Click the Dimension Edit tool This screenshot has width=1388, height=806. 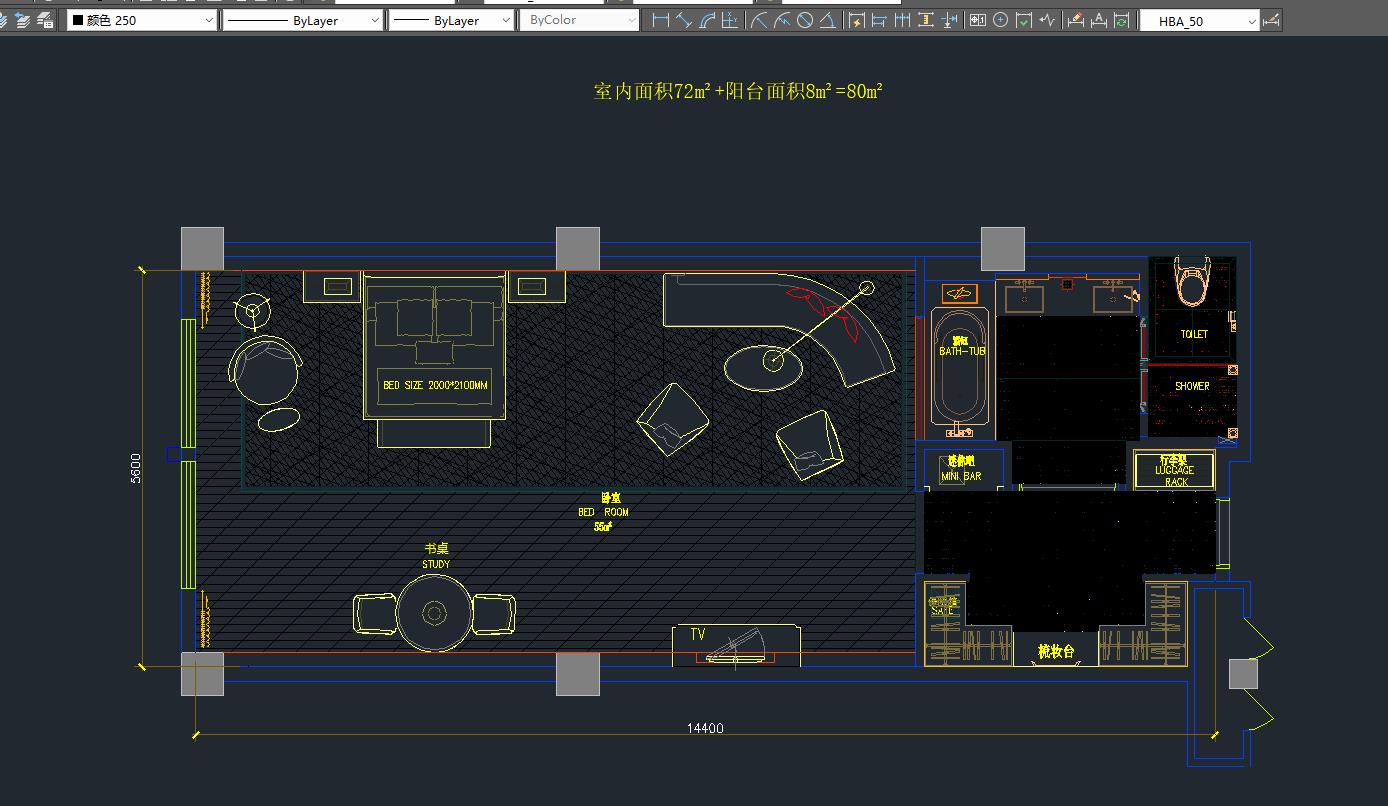1075,20
